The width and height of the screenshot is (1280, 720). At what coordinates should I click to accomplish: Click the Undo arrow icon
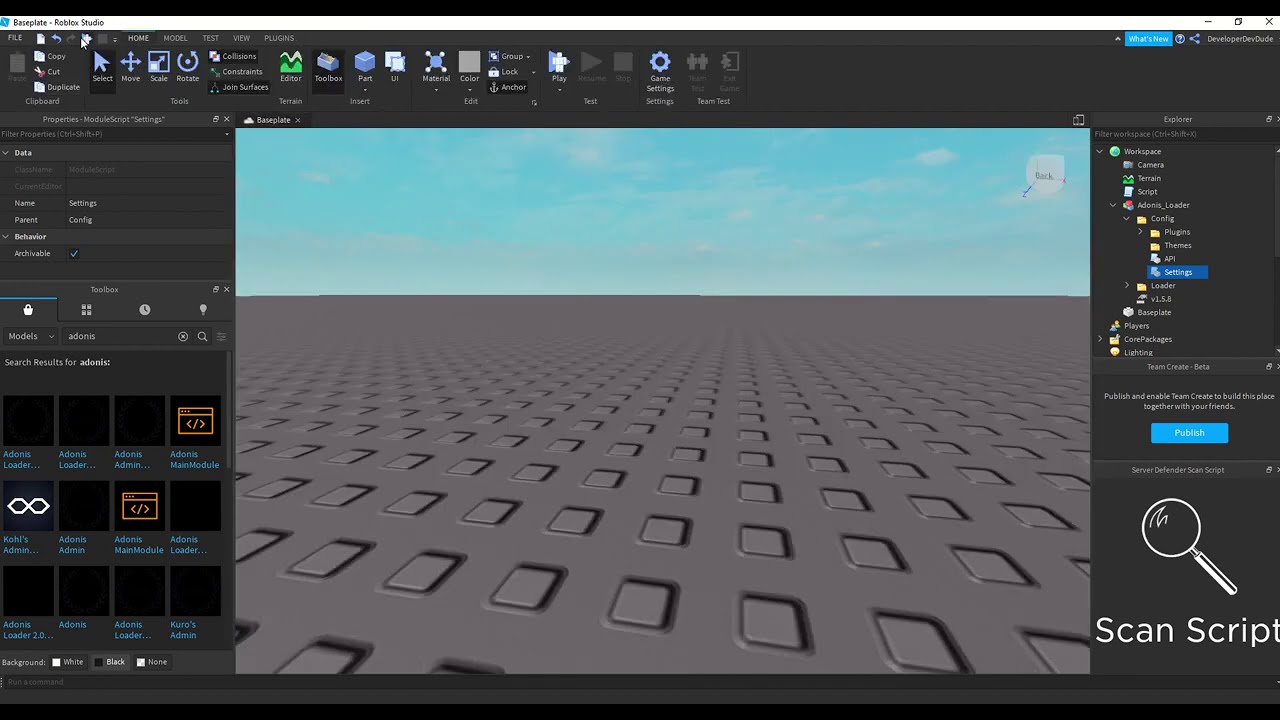point(56,38)
